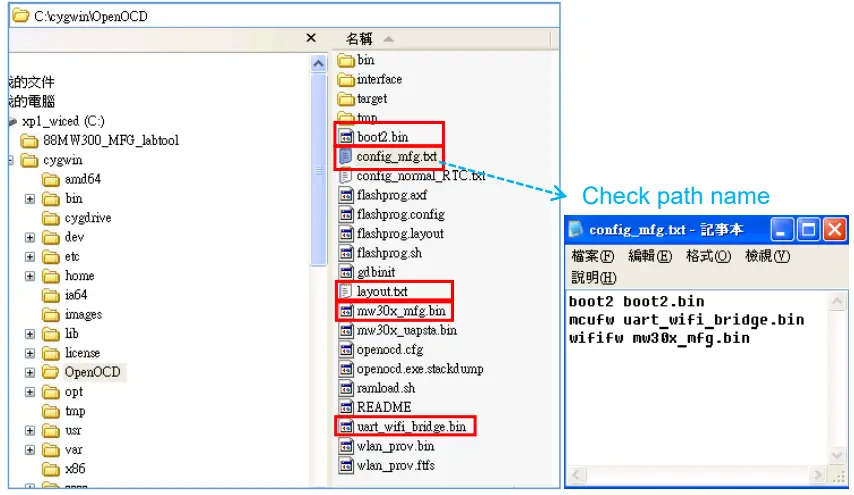The width and height of the screenshot is (854, 495).
Task: Click the wlan_prov.ftfs file icon
Action: pyautogui.click(x=346, y=466)
